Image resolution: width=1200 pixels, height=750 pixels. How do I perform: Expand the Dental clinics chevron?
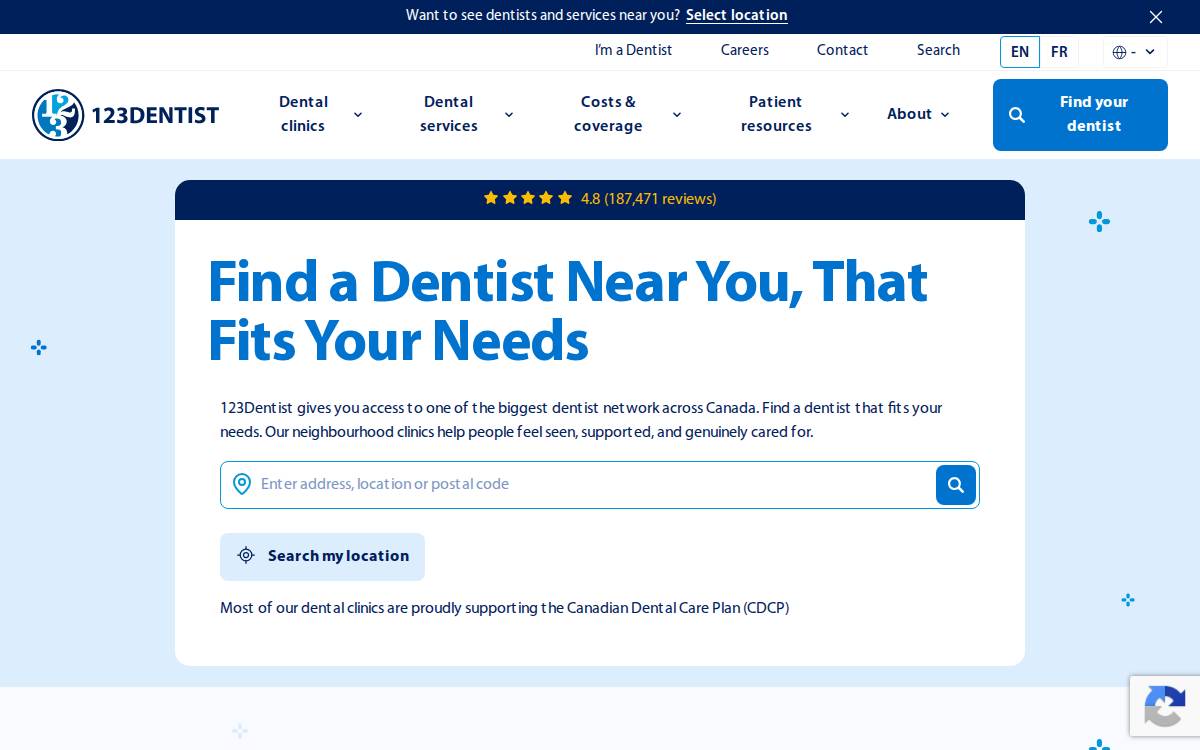358,115
